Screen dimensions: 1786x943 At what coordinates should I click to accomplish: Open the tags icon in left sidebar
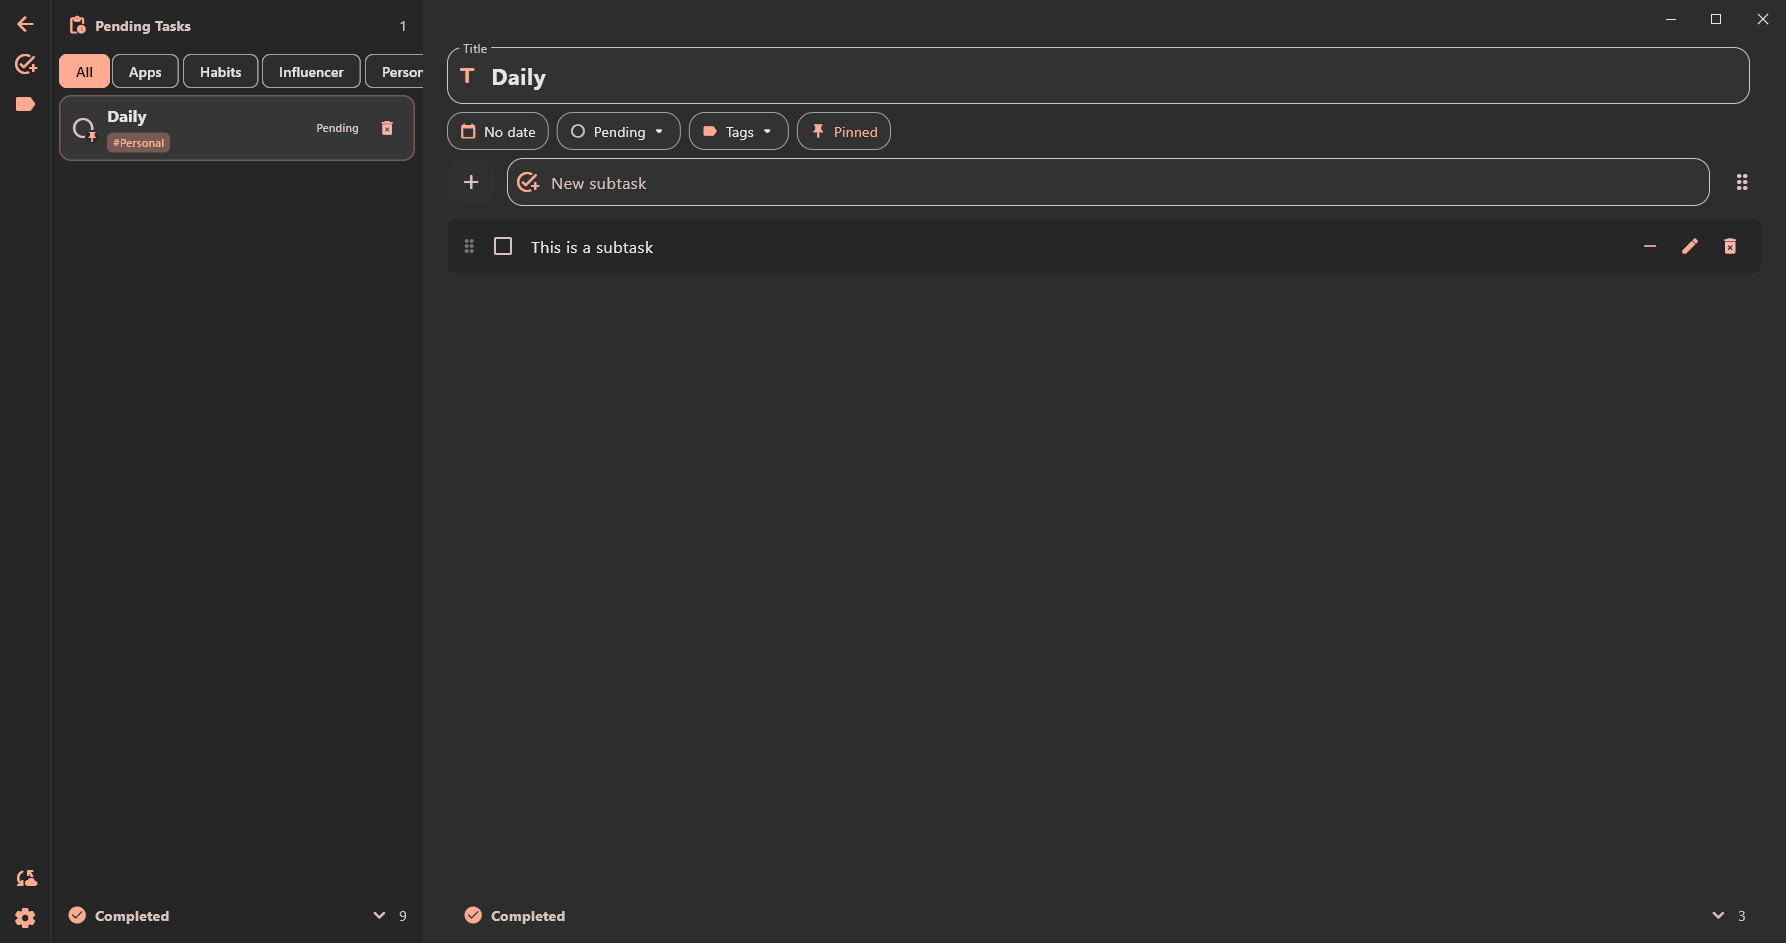pos(26,104)
